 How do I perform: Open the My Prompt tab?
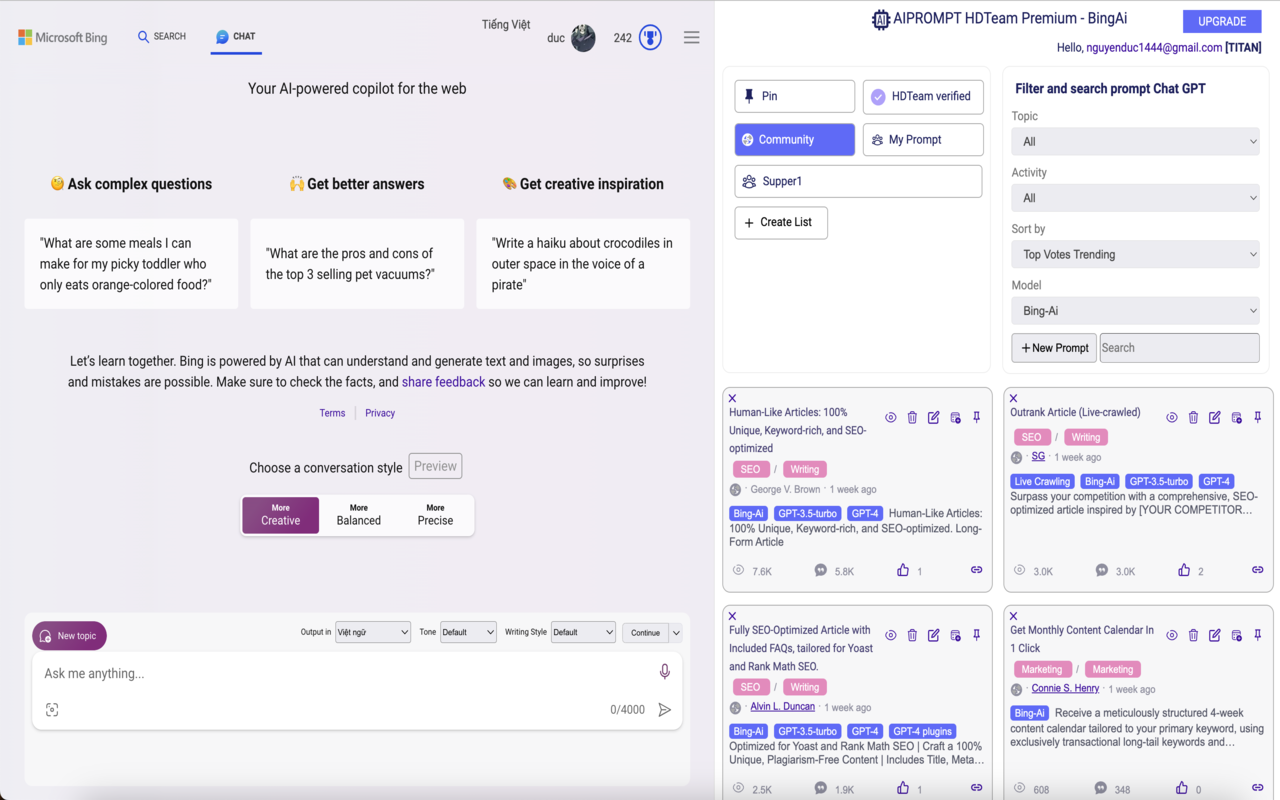point(923,140)
